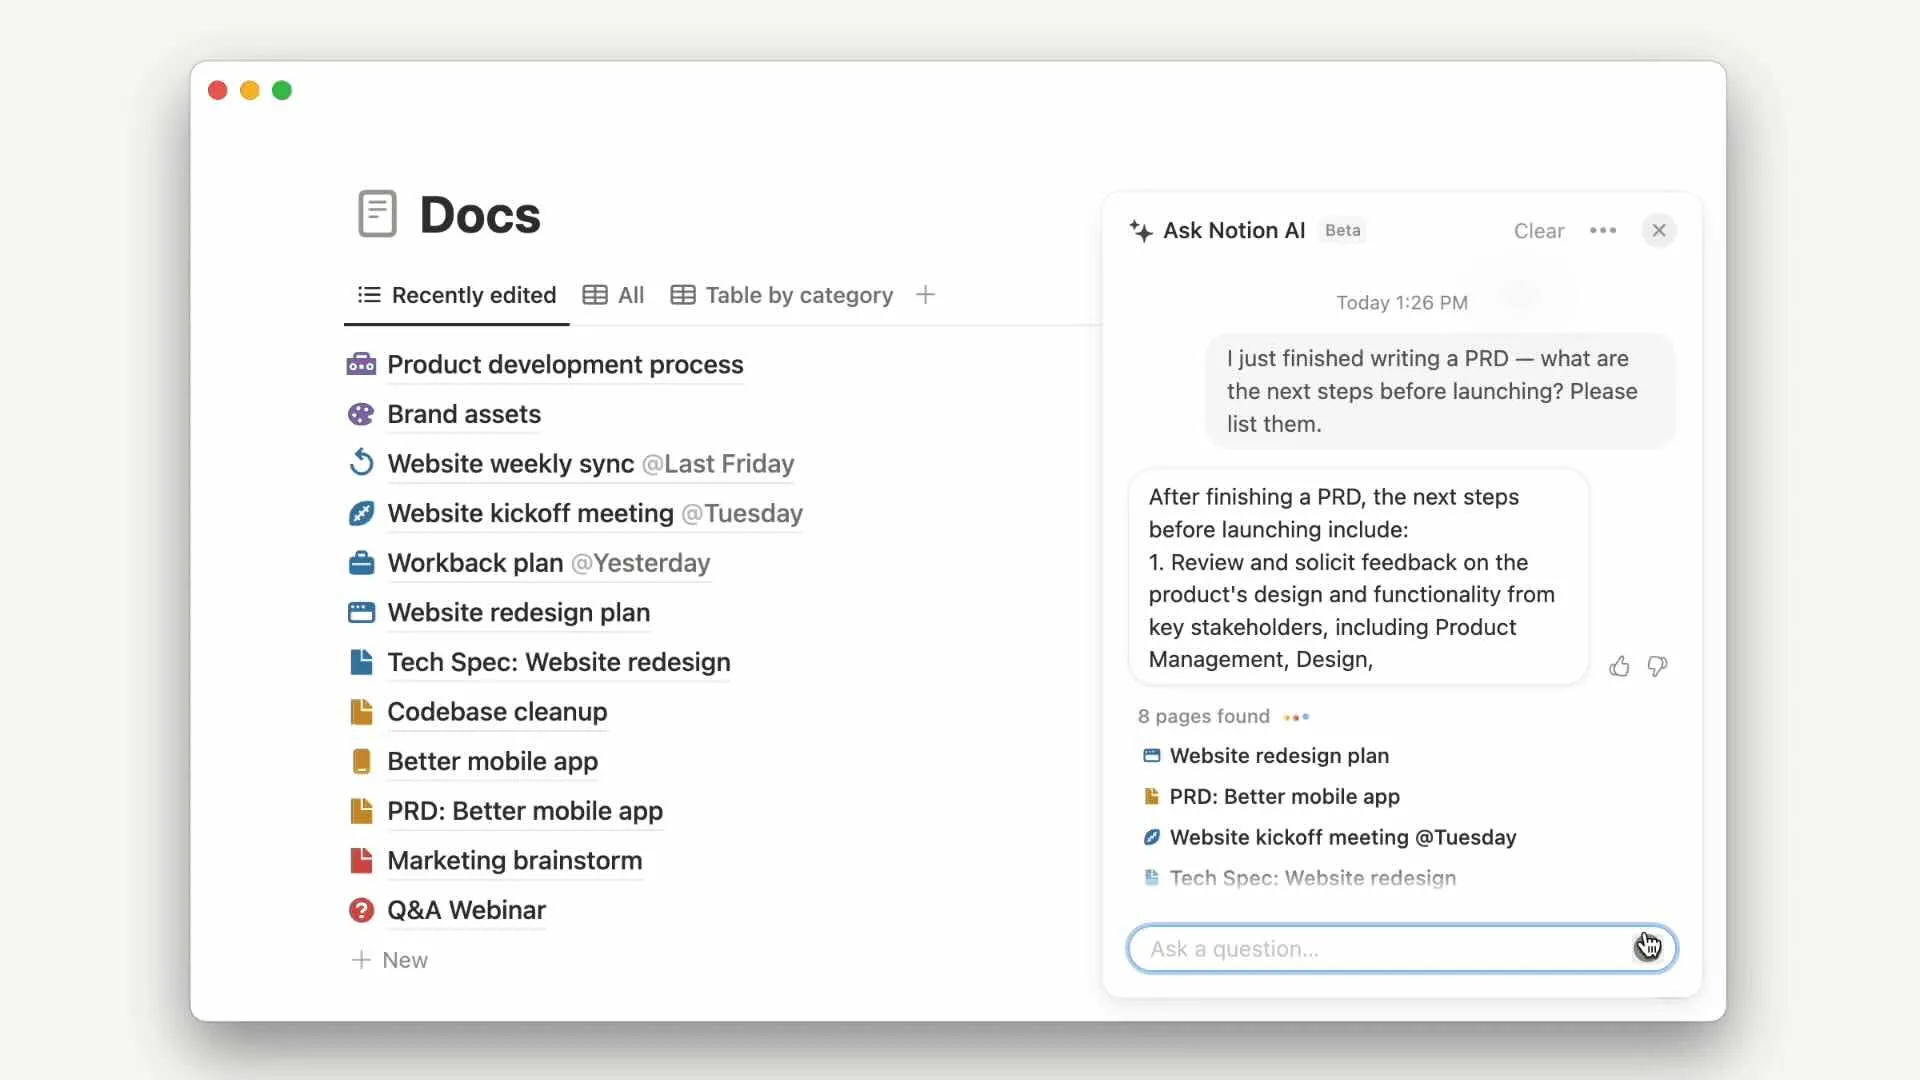The width and height of the screenshot is (1920, 1080).
Task: Open Tech Spec: Website redesign from AI sources
Action: click(x=1312, y=878)
